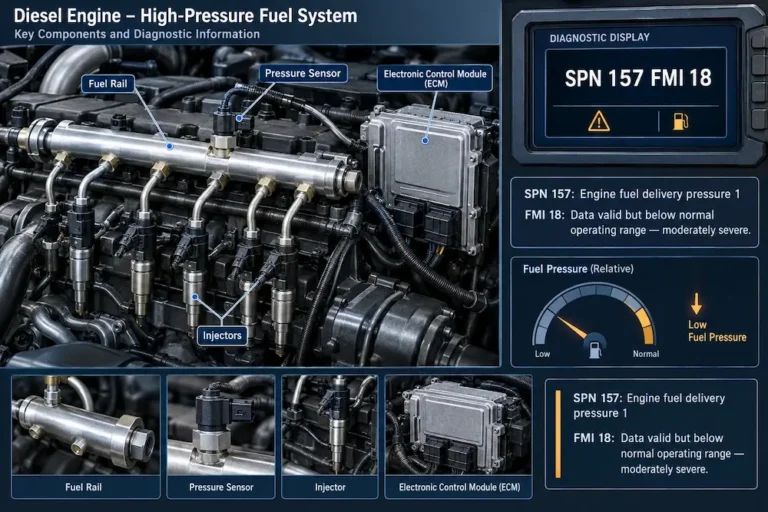This screenshot has width=768, height=512.
Task: Click the blue marker dot on the ECM
Action: click(x=425, y=141)
